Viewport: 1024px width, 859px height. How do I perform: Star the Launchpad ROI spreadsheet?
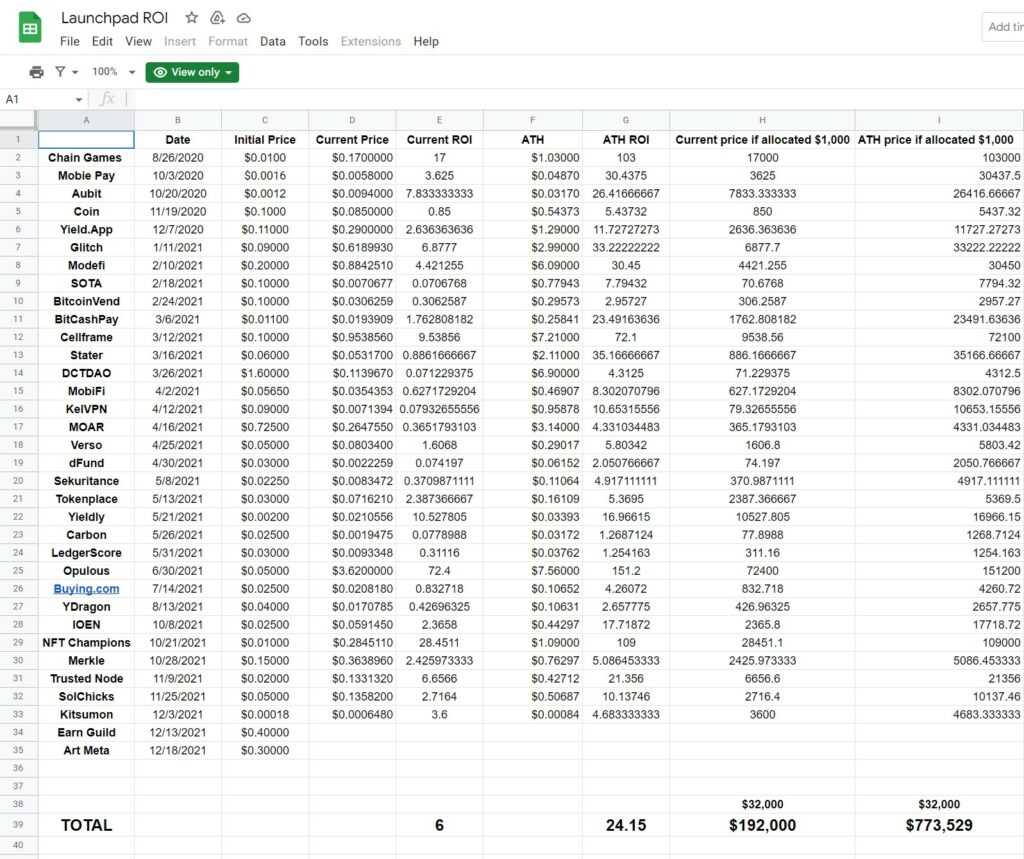[190, 17]
